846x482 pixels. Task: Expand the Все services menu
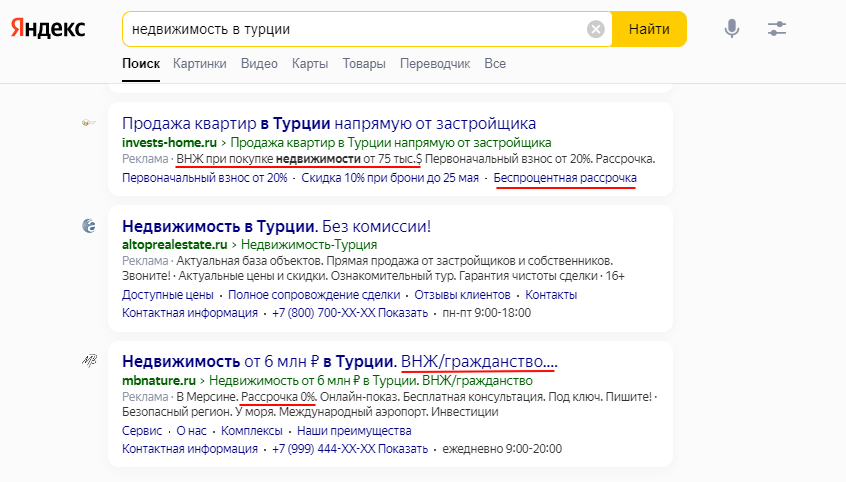[495, 64]
